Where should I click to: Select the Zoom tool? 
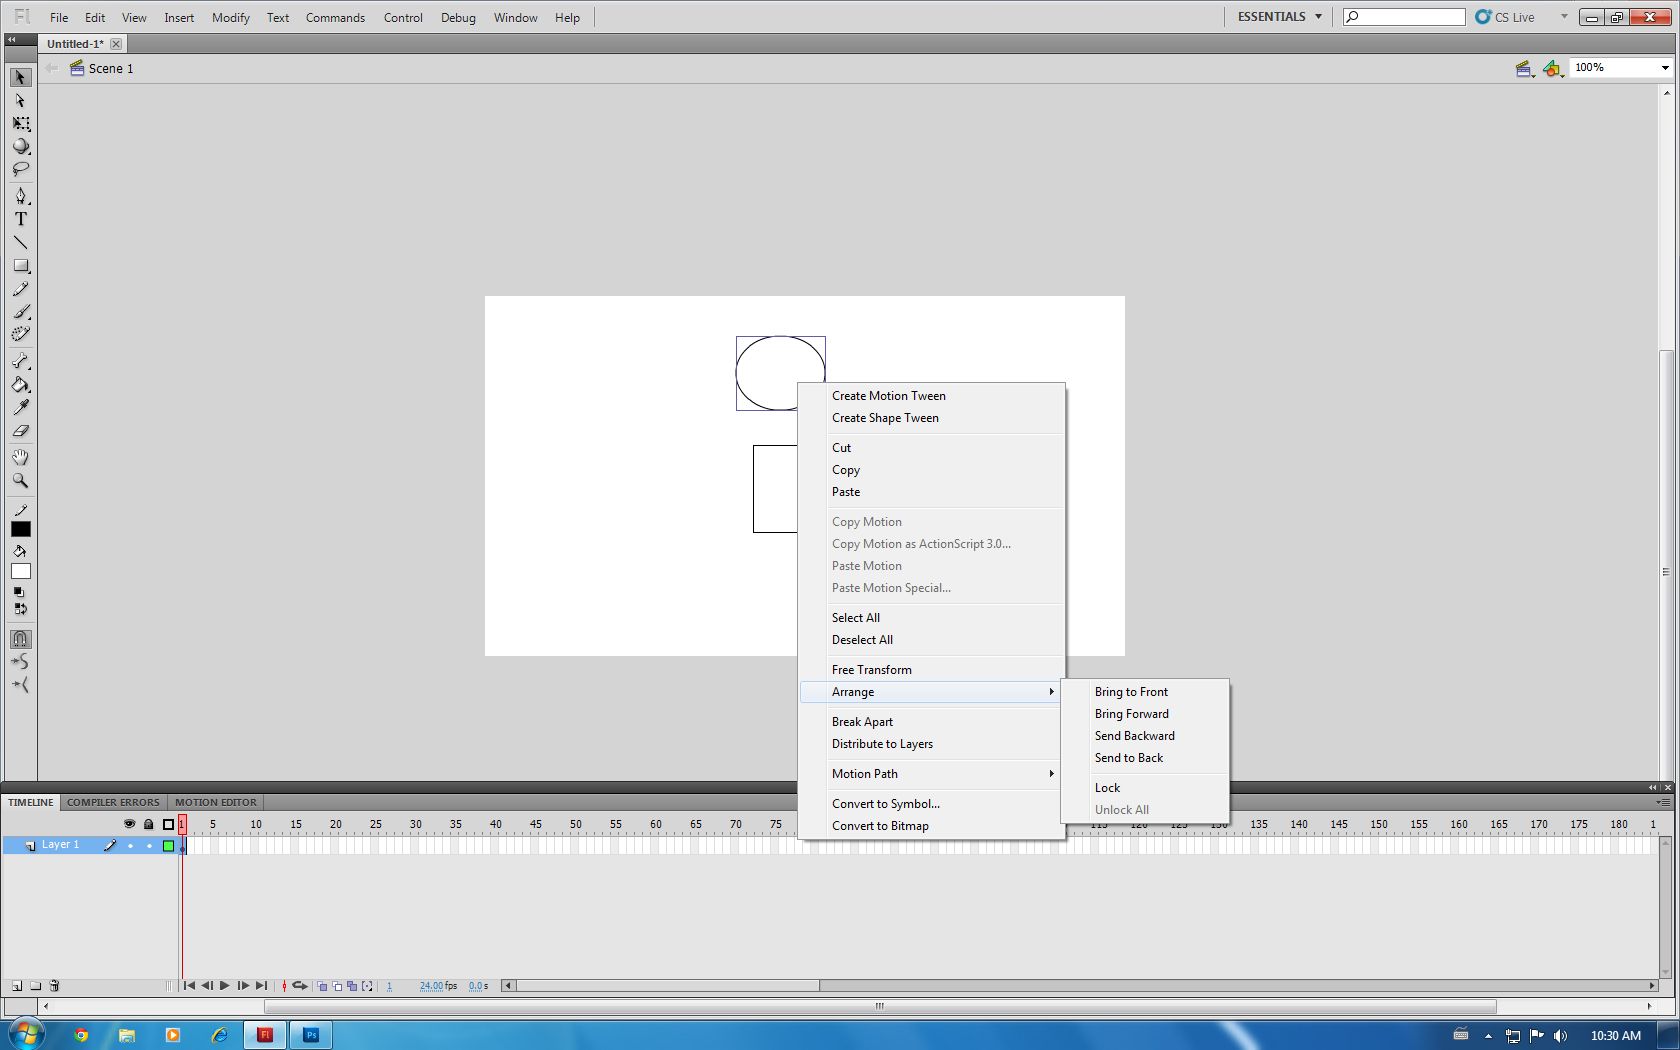pos(20,481)
